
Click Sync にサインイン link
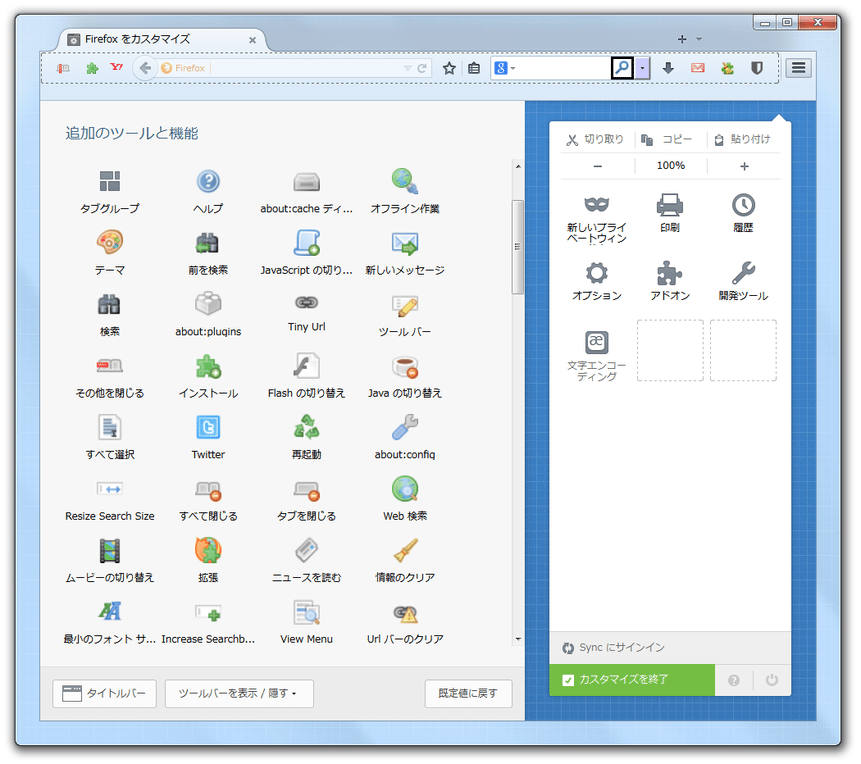(614, 648)
